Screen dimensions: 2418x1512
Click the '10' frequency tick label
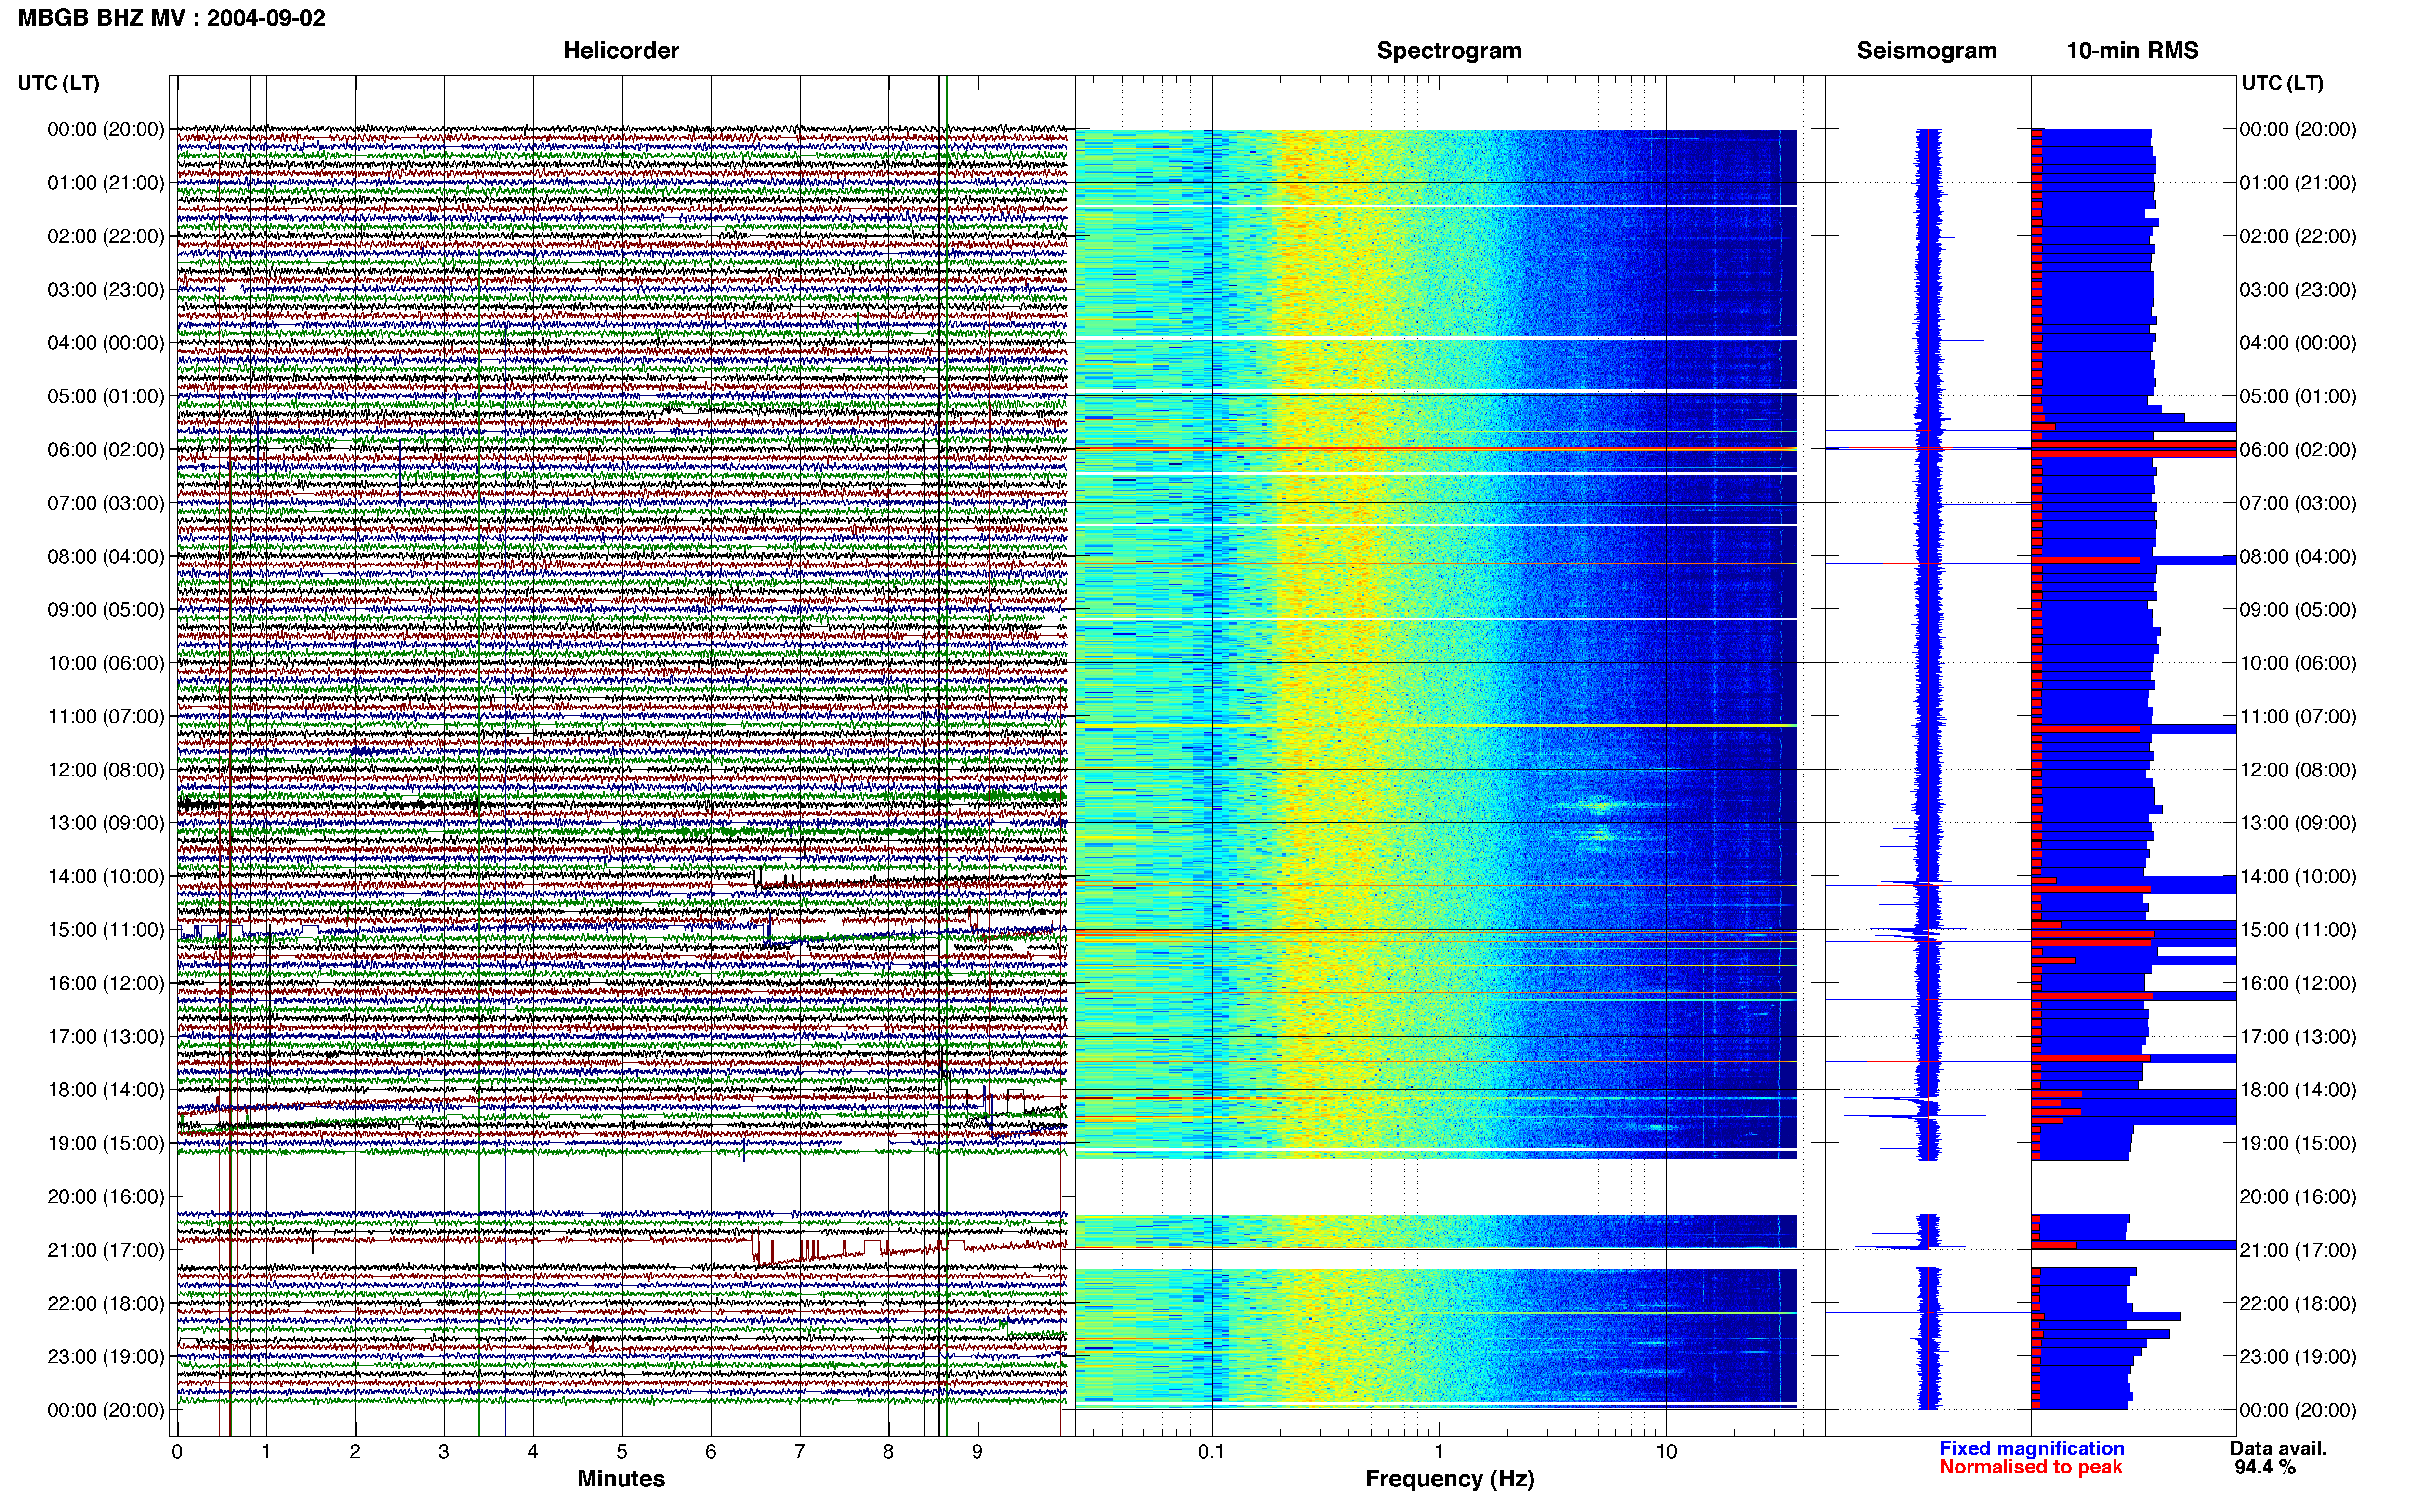click(x=1666, y=1451)
